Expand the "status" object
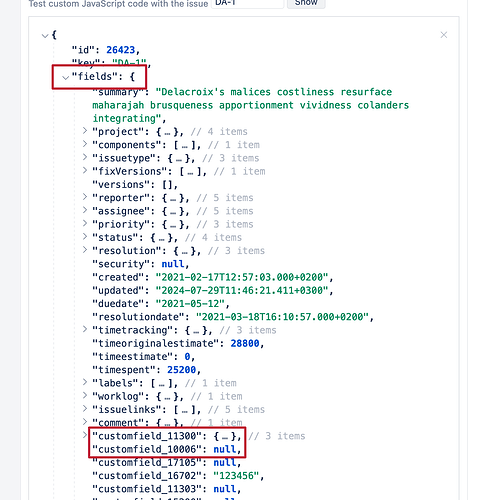Image resolution: width=486 pixels, height=500 pixels. pyautogui.click(x=85, y=237)
